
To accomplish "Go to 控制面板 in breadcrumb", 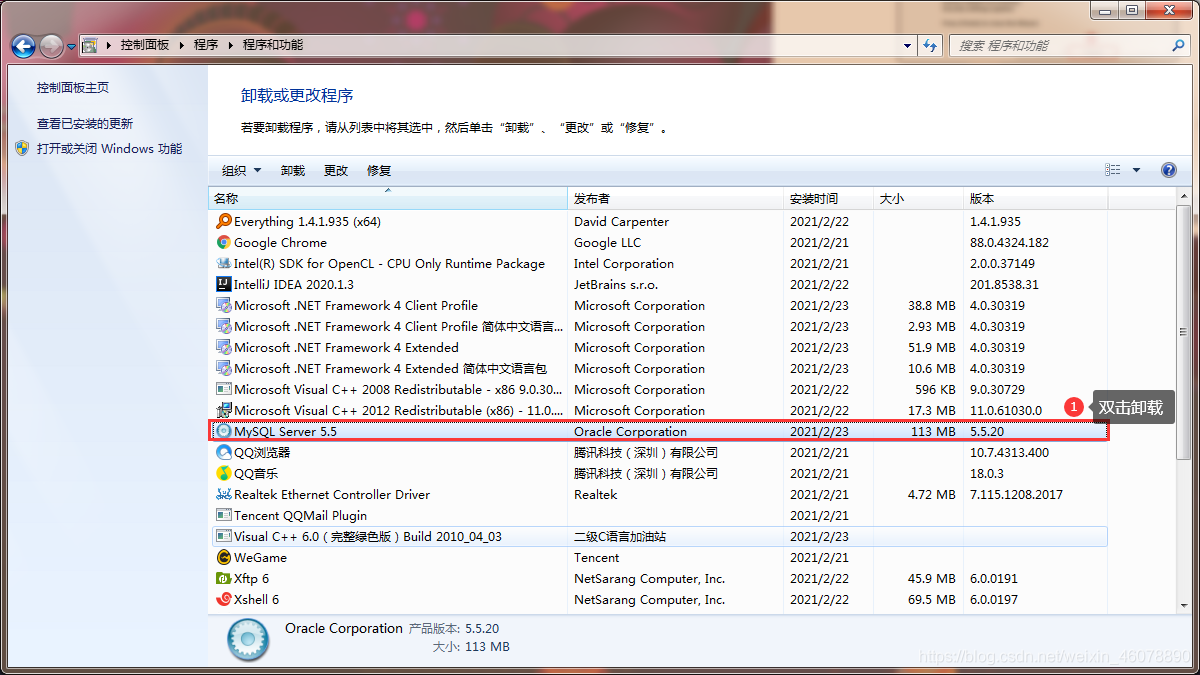I will point(145,45).
